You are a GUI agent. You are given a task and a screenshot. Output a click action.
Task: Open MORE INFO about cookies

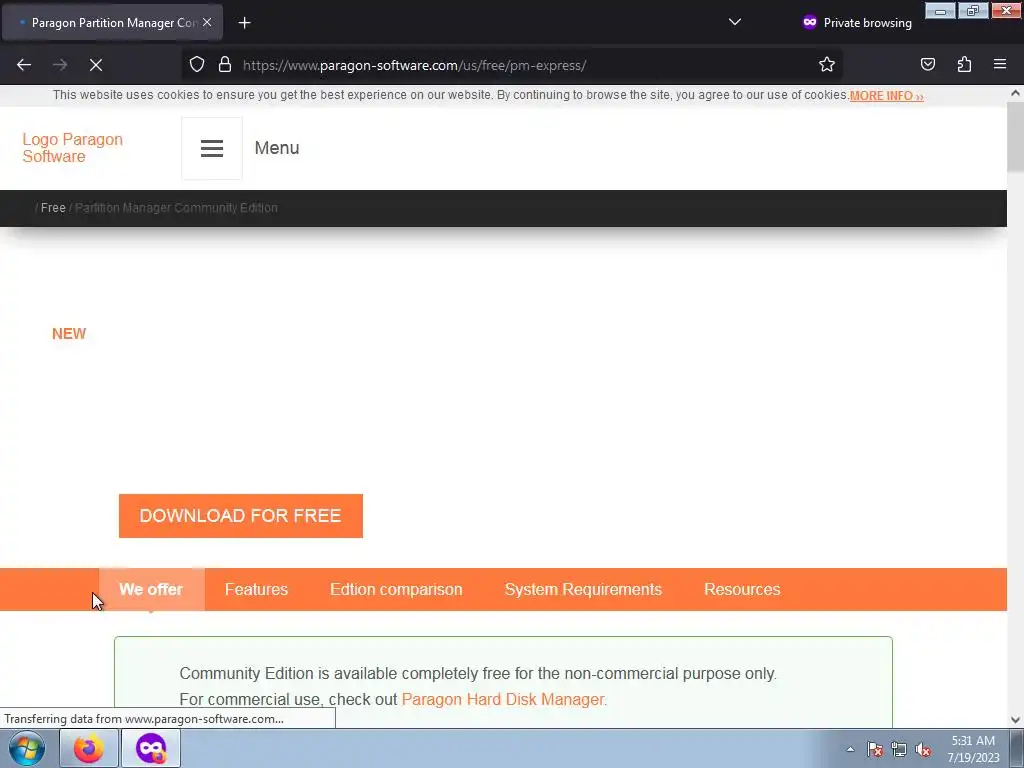click(x=886, y=96)
